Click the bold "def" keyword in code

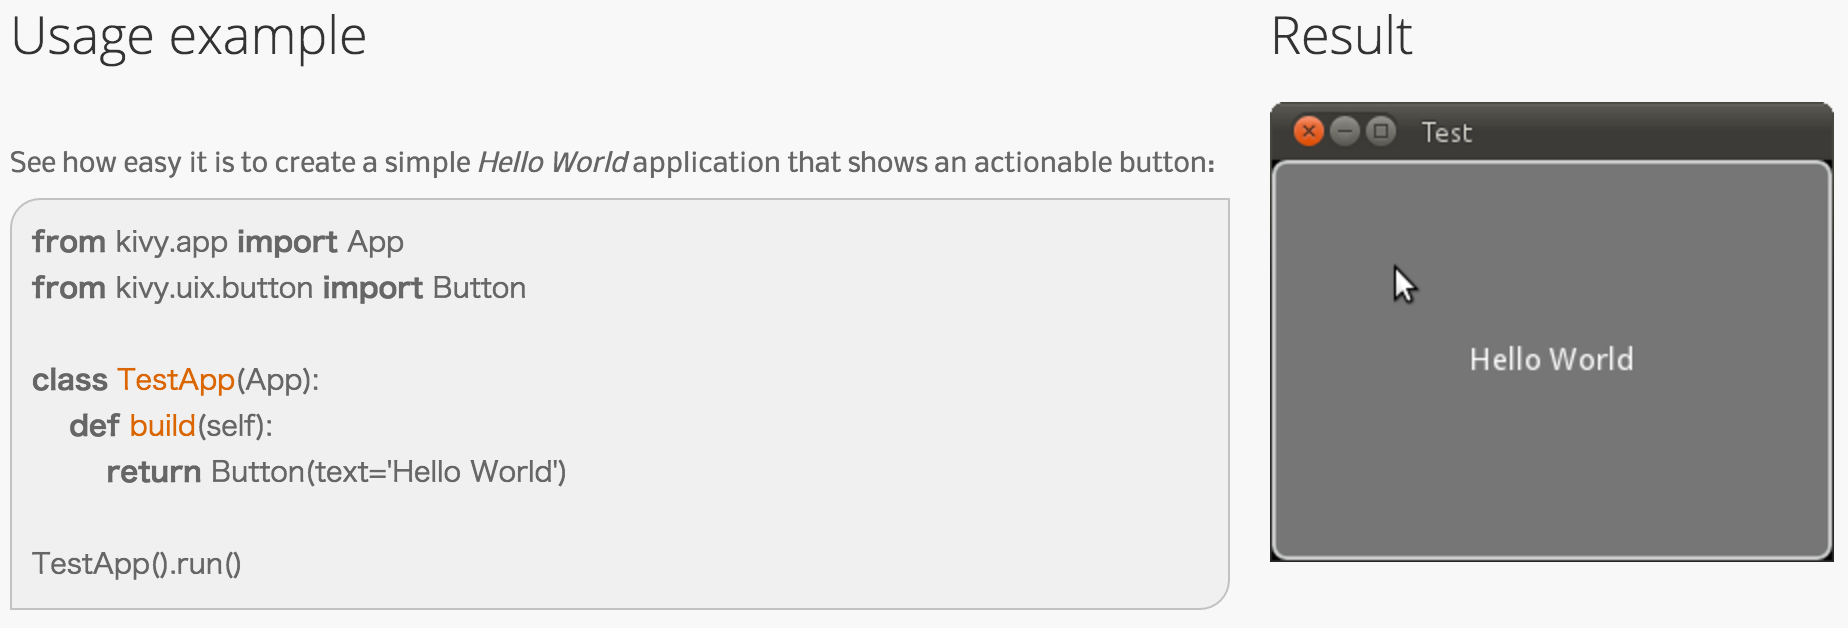pyautogui.click(x=94, y=426)
